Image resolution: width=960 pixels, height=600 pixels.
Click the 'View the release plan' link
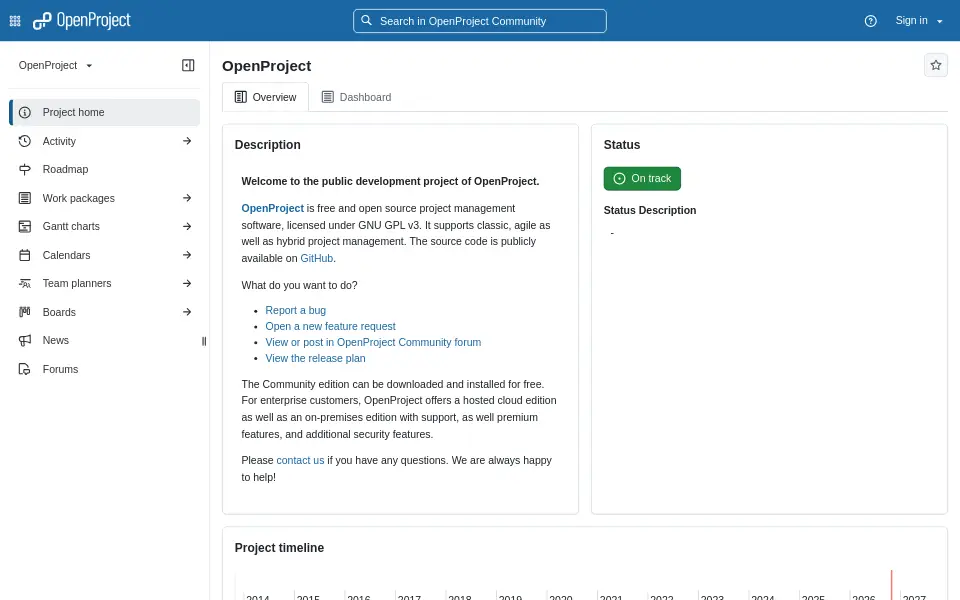[315, 358]
